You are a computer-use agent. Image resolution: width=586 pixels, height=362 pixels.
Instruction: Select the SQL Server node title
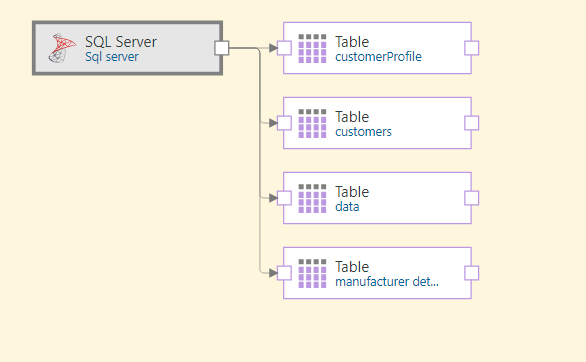pyautogui.click(x=121, y=42)
